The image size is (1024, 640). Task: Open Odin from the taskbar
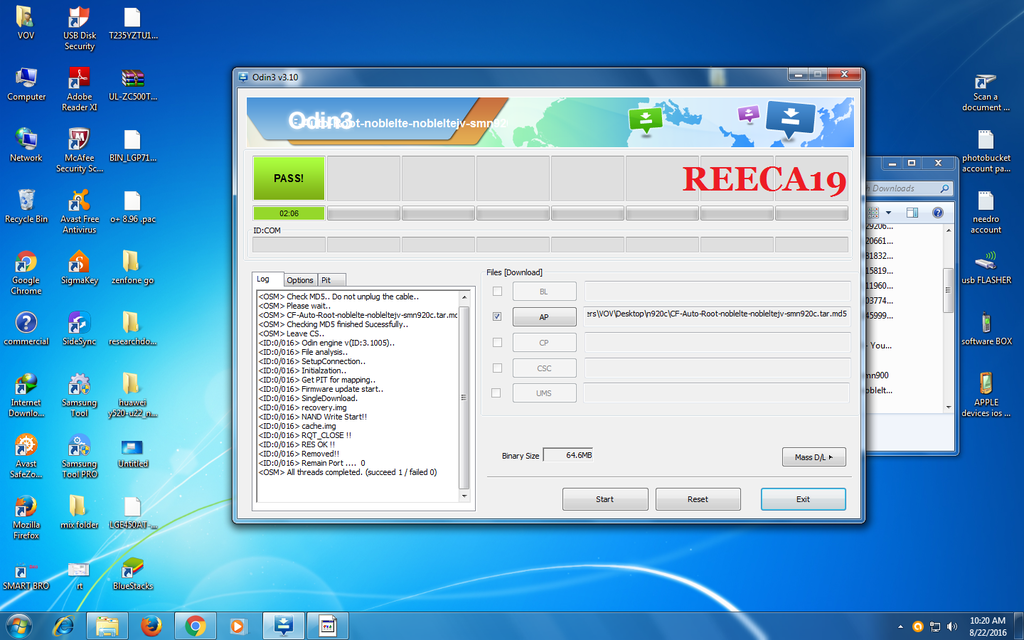pyautogui.click(x=282, y=625)
